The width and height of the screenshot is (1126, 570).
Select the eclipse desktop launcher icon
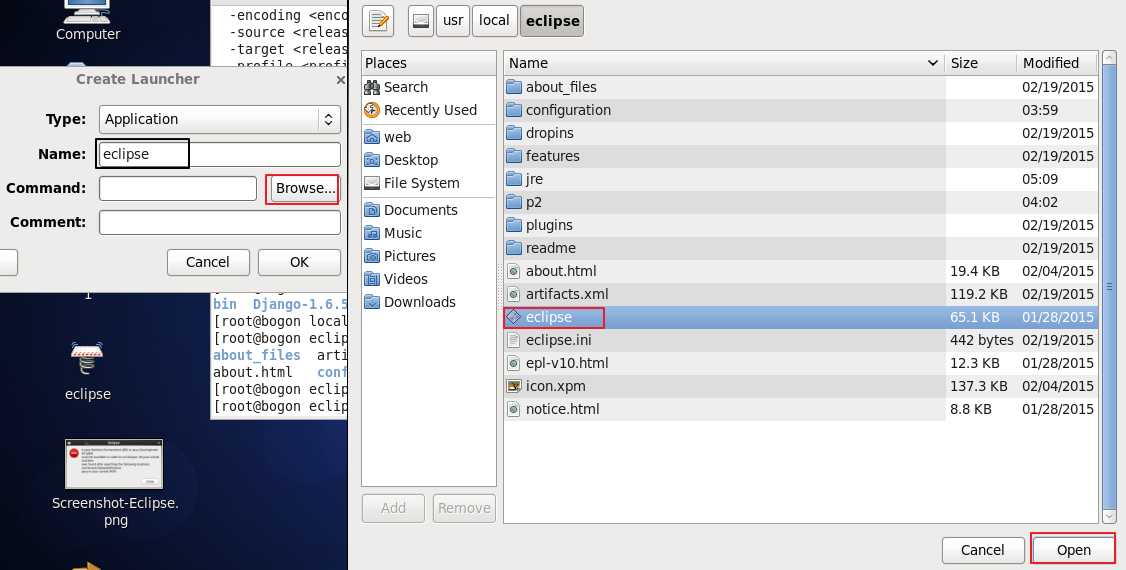coord(88,372)
